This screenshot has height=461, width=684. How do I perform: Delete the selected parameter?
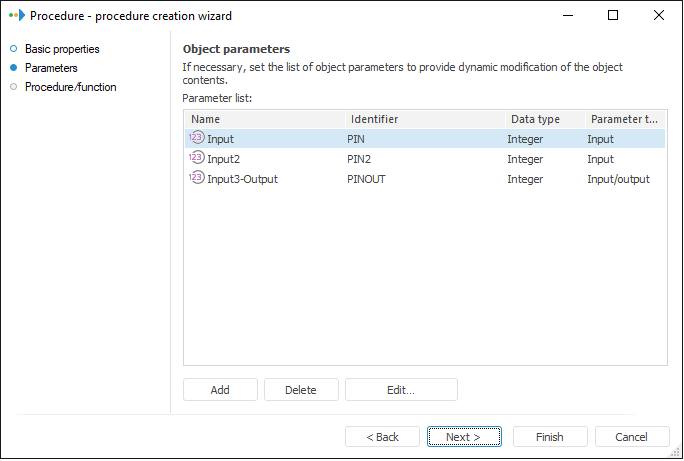[301, 390]
